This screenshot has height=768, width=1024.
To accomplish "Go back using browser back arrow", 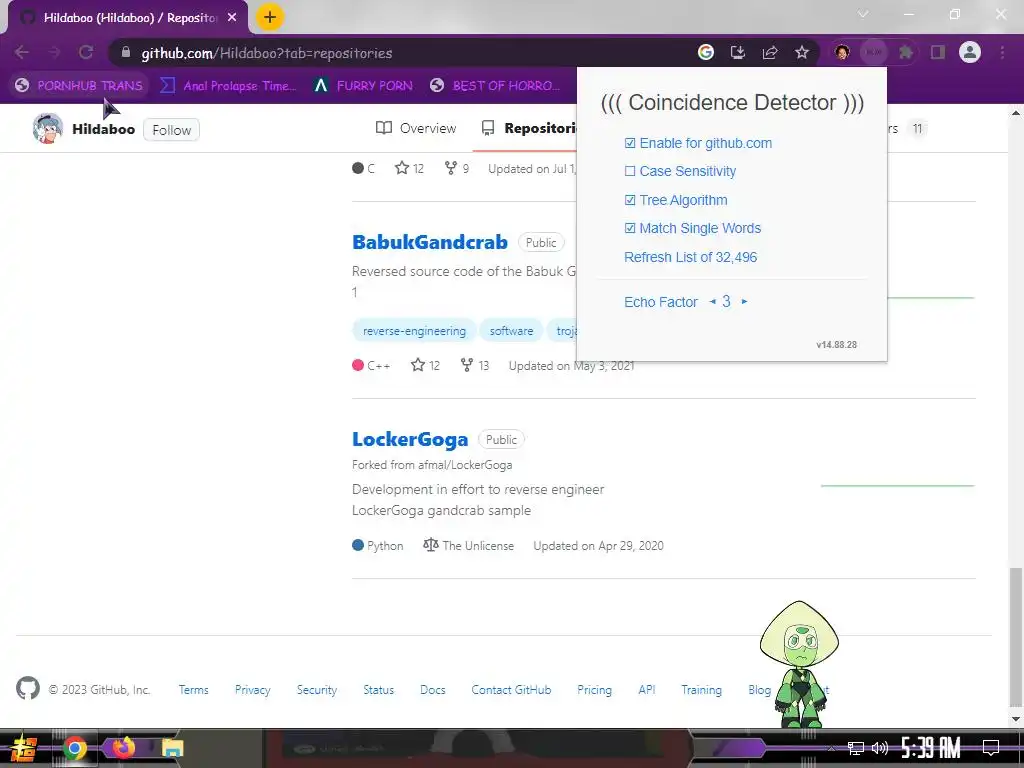I will click(22, 52).
